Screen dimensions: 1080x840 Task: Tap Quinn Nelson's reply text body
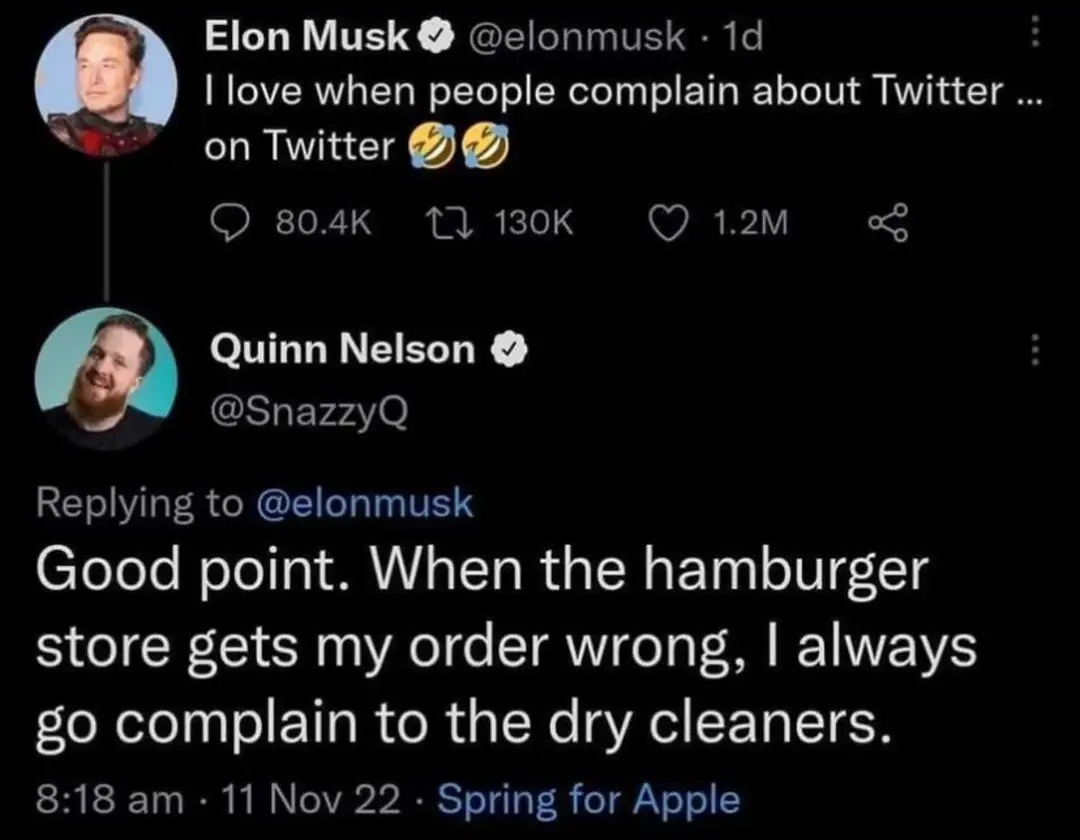[500, 644]
